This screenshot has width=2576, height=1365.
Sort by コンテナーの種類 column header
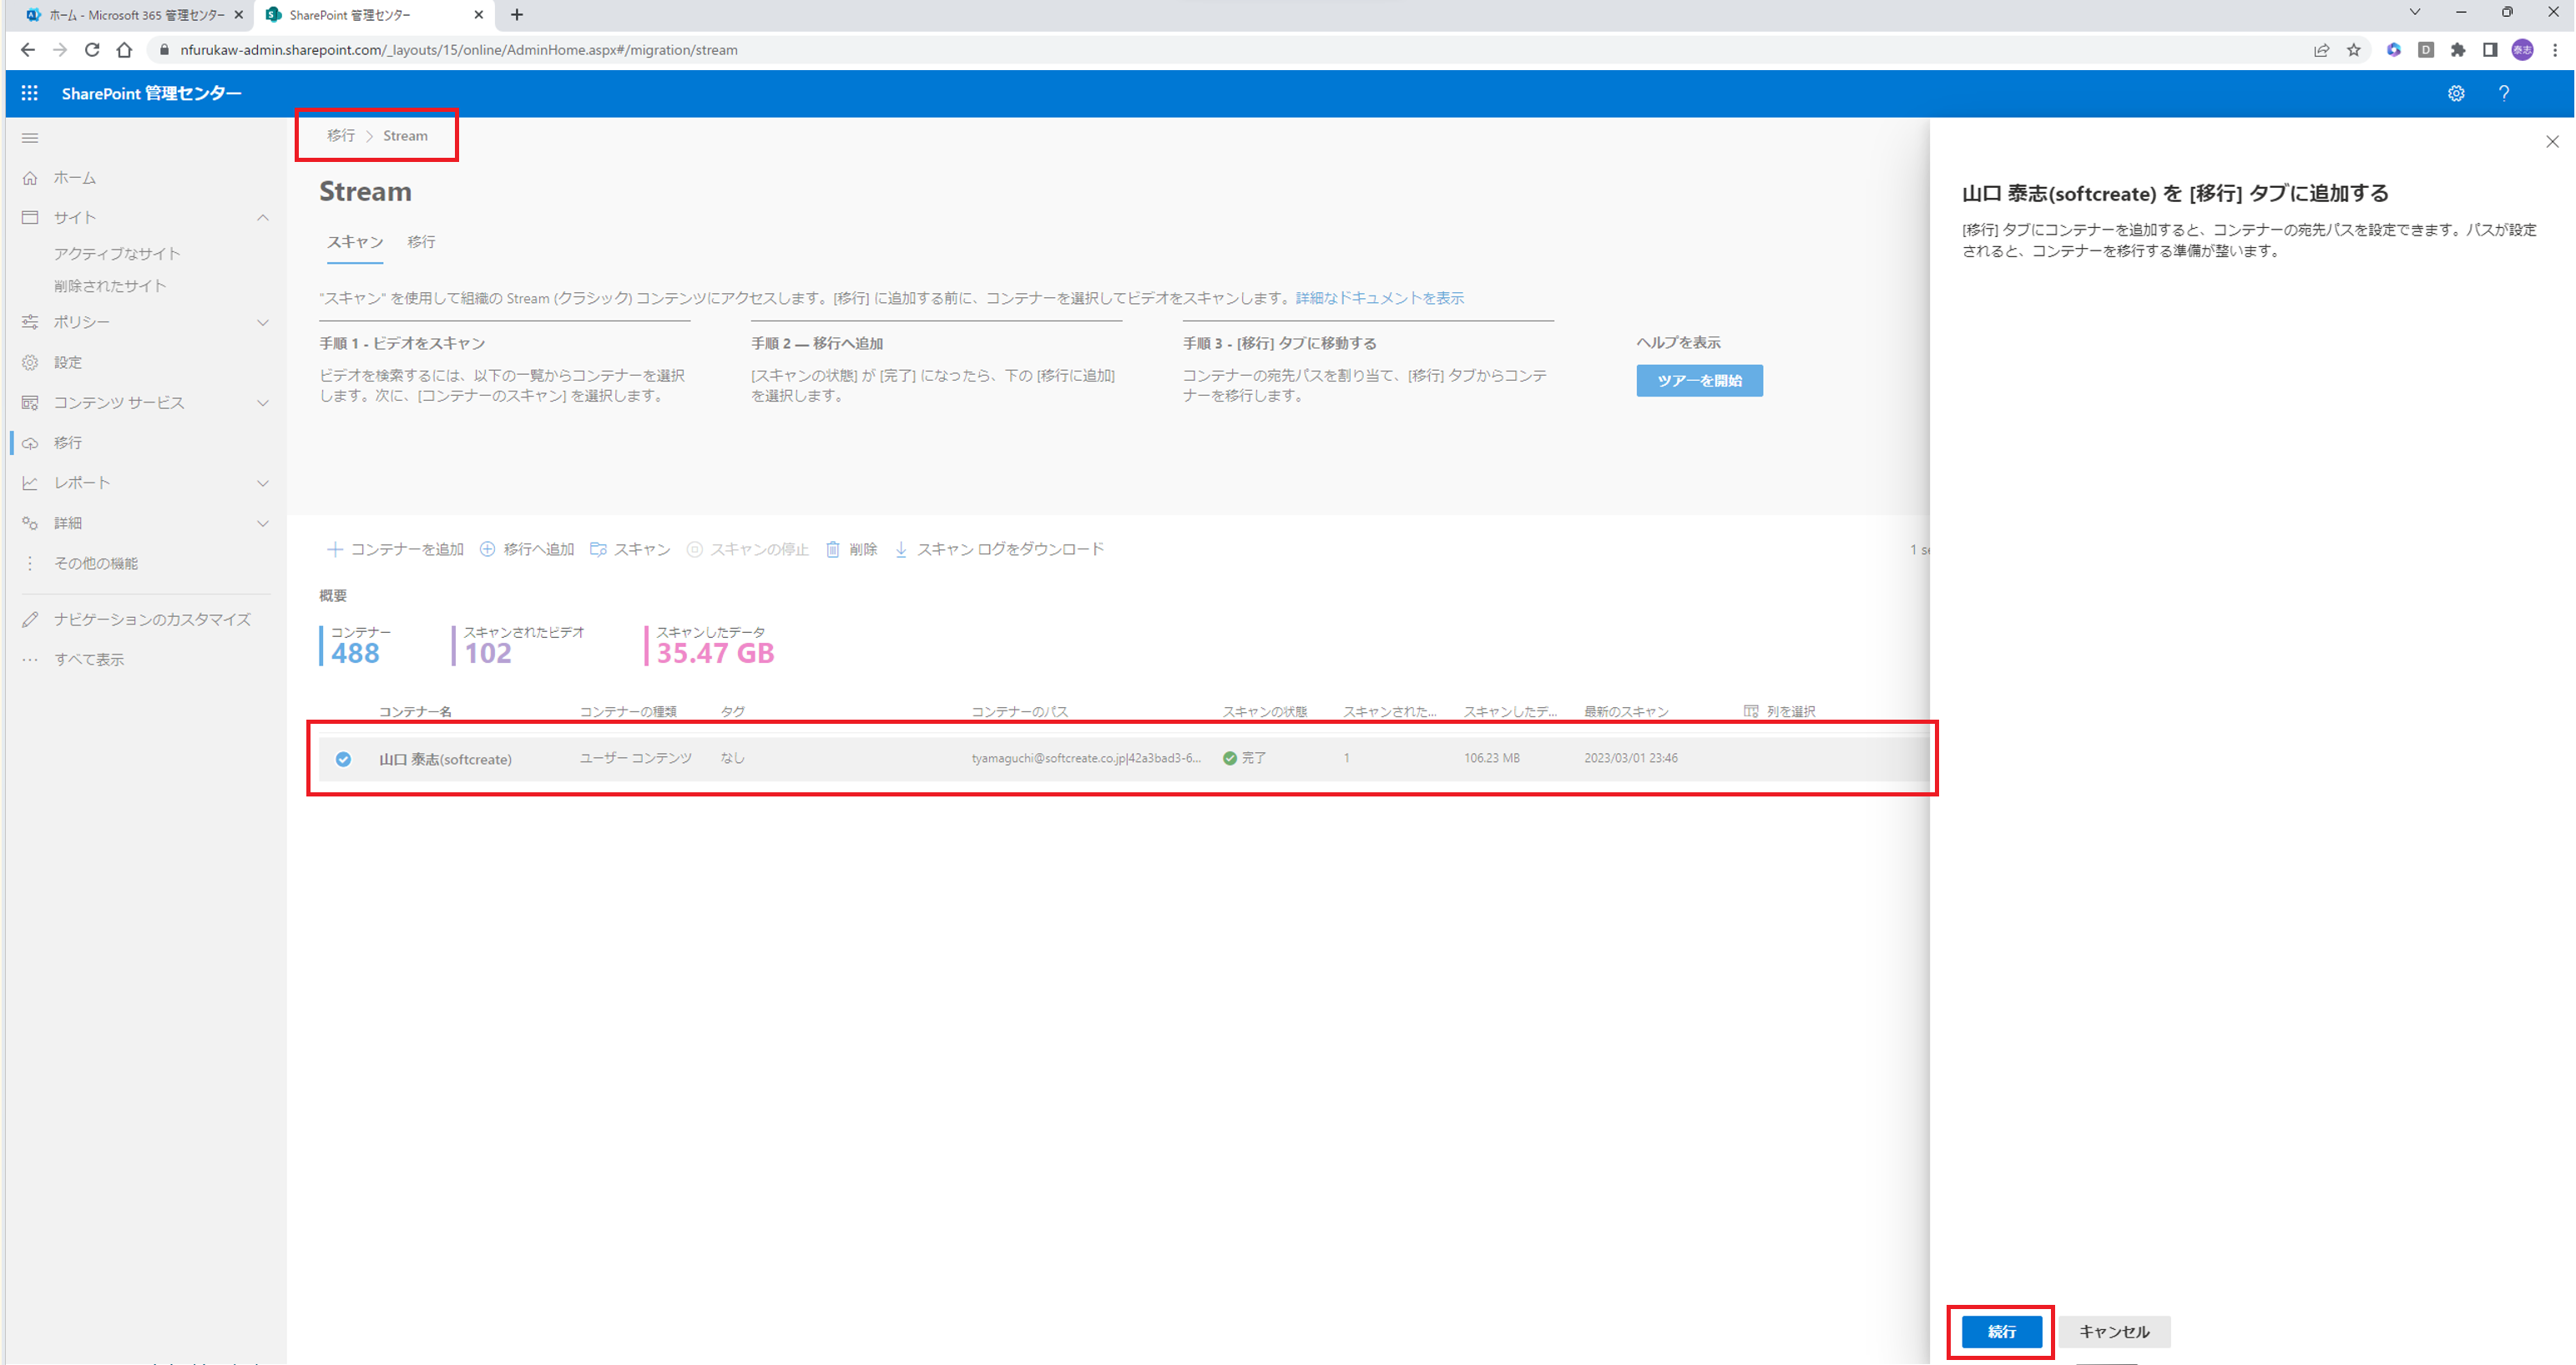tap(628, 711)
